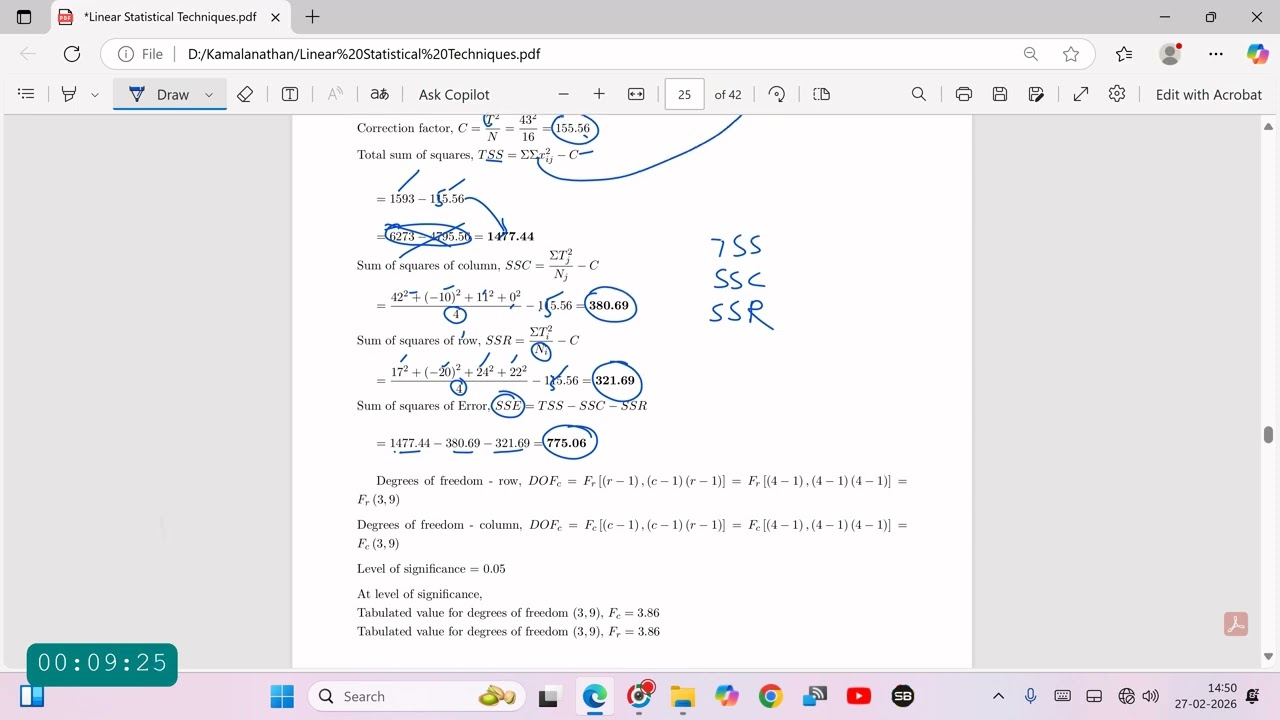Activate the Add text tool
Viewport: 1280px width, 720px height.
(290, 94)
